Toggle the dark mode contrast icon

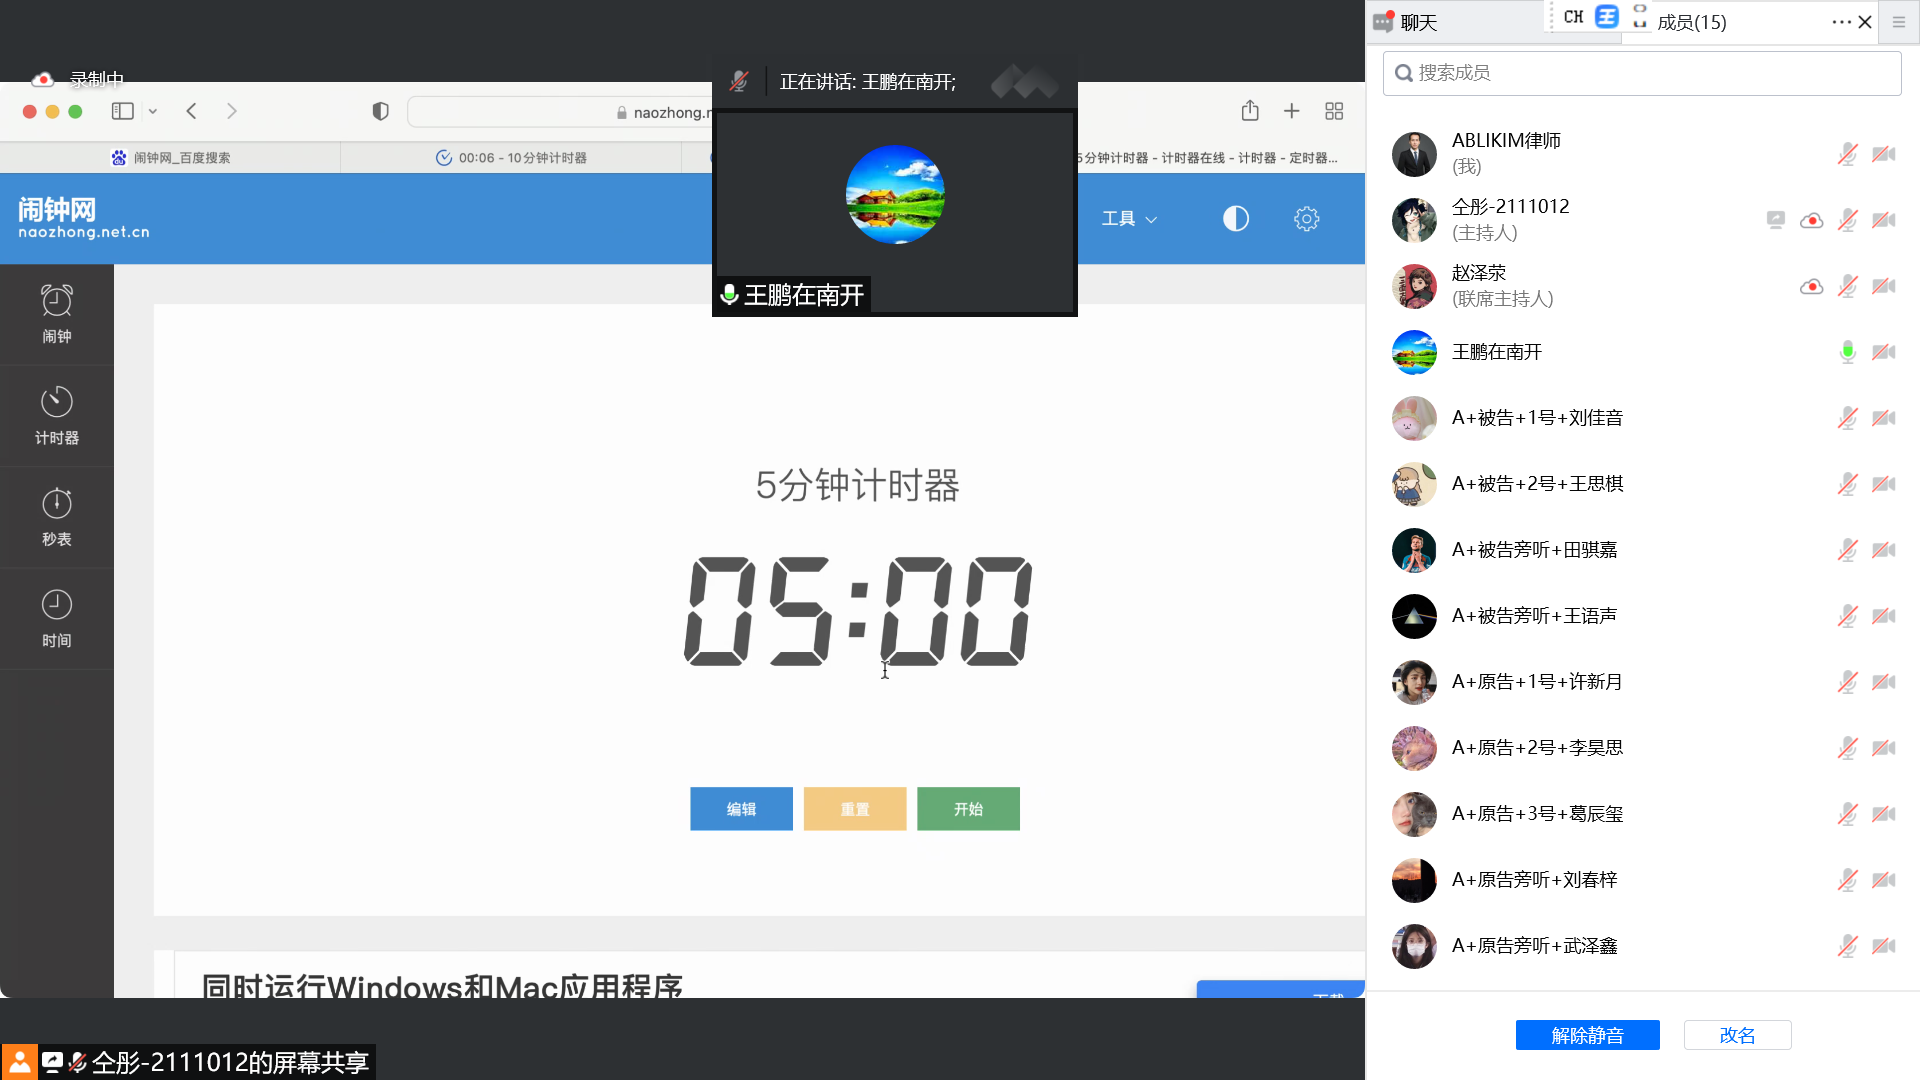point(1236,219)
